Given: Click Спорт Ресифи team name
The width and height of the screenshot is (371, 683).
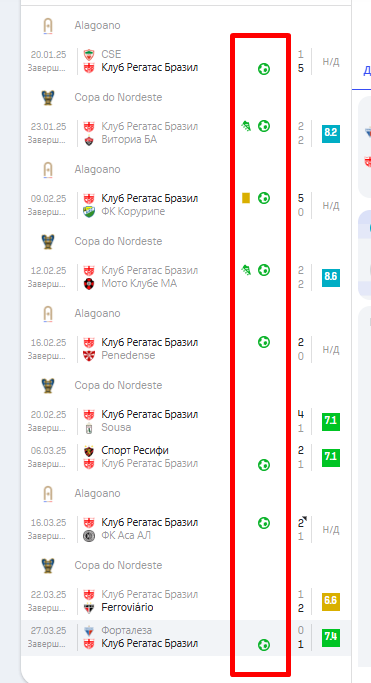Looking at the screenshot, I should tap(135, 450).
